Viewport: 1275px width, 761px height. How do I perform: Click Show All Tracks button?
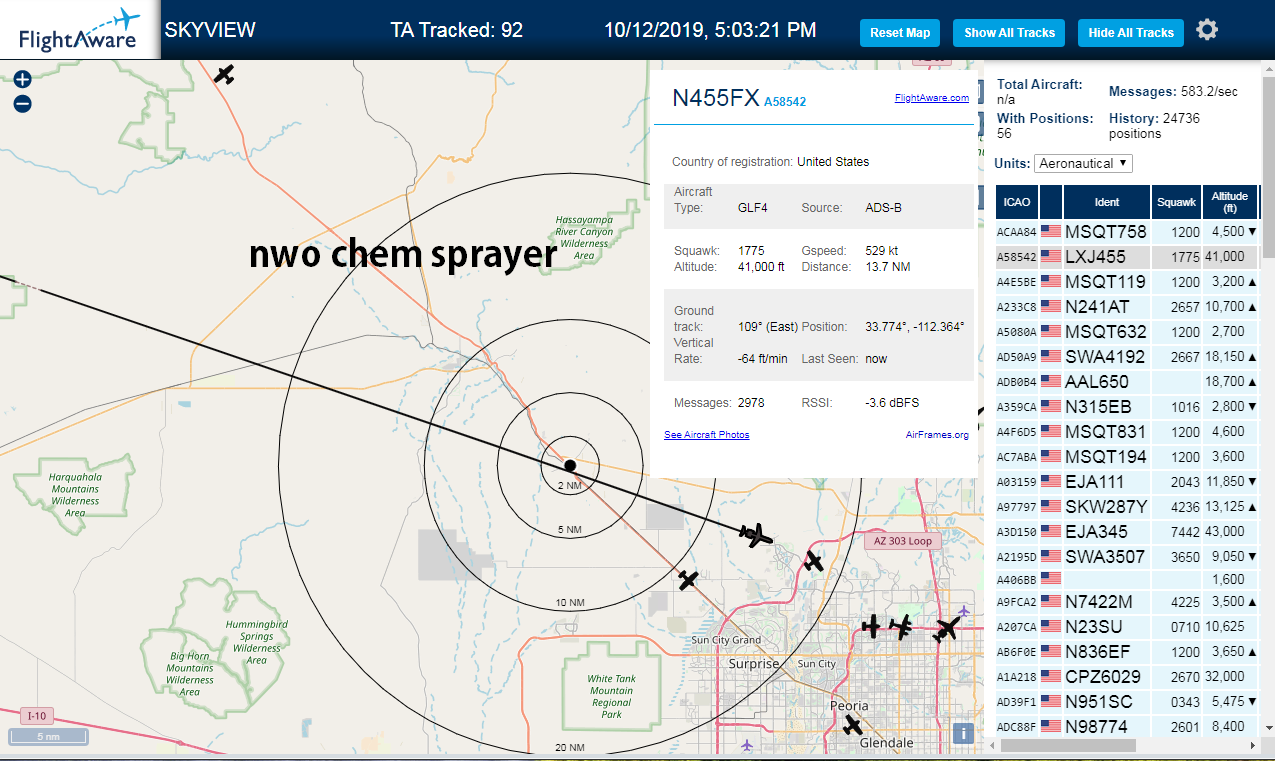1009,32
